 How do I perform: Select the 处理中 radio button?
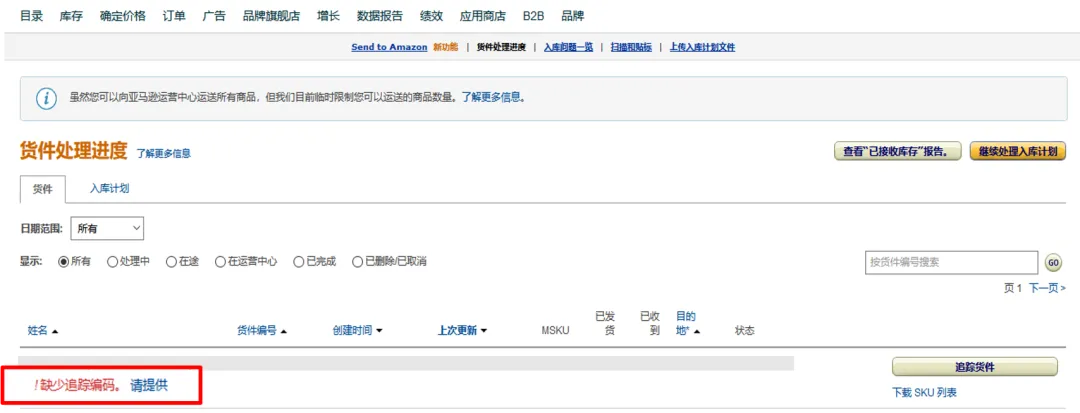pos(112,262)
